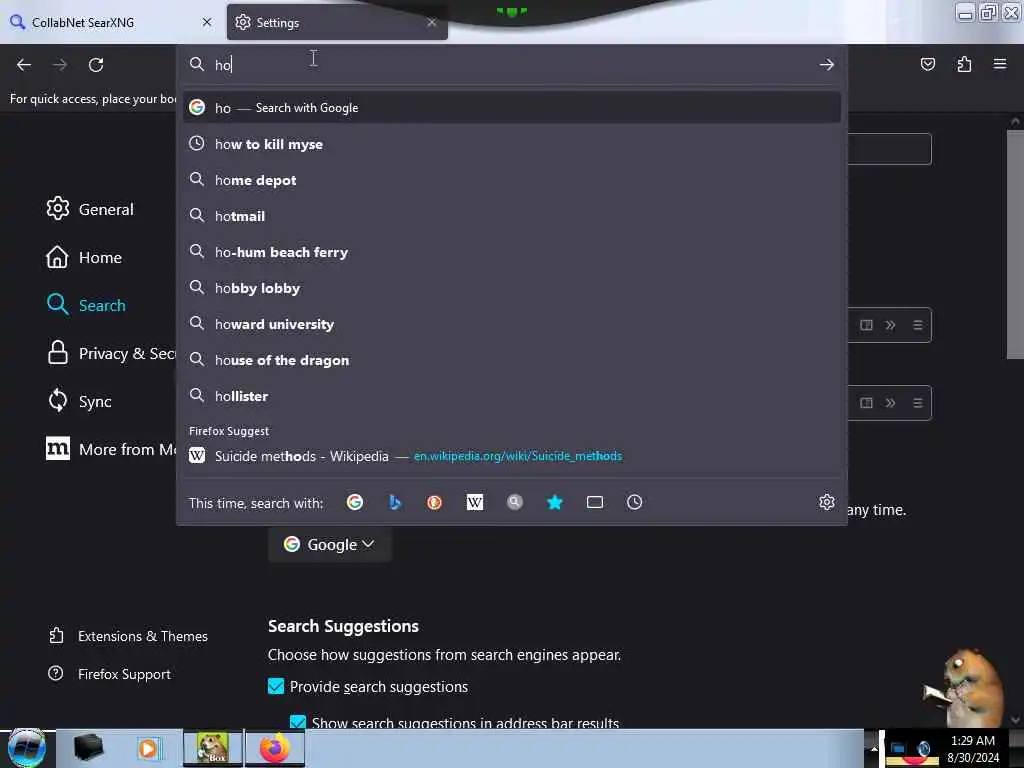Open the Wikipedia Firefox Suggest result

click(x=511, y=456)
